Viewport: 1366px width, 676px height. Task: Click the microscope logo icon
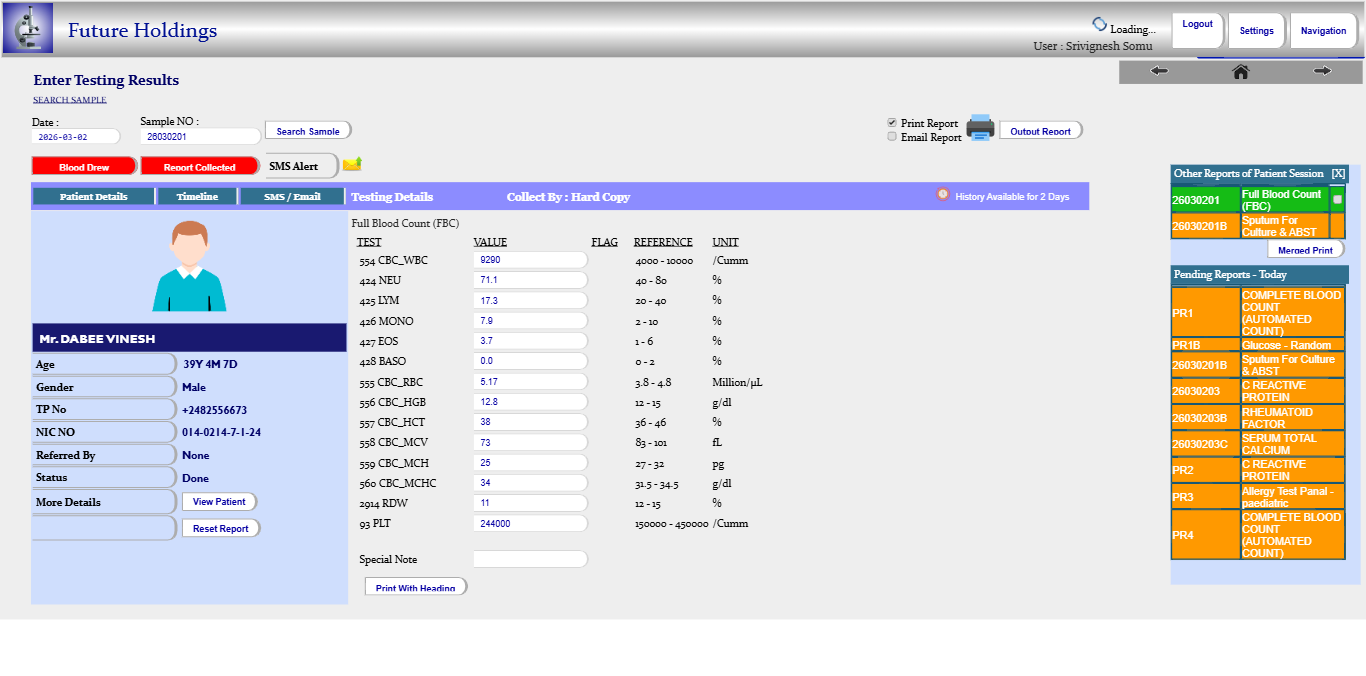tap(27, 28)
